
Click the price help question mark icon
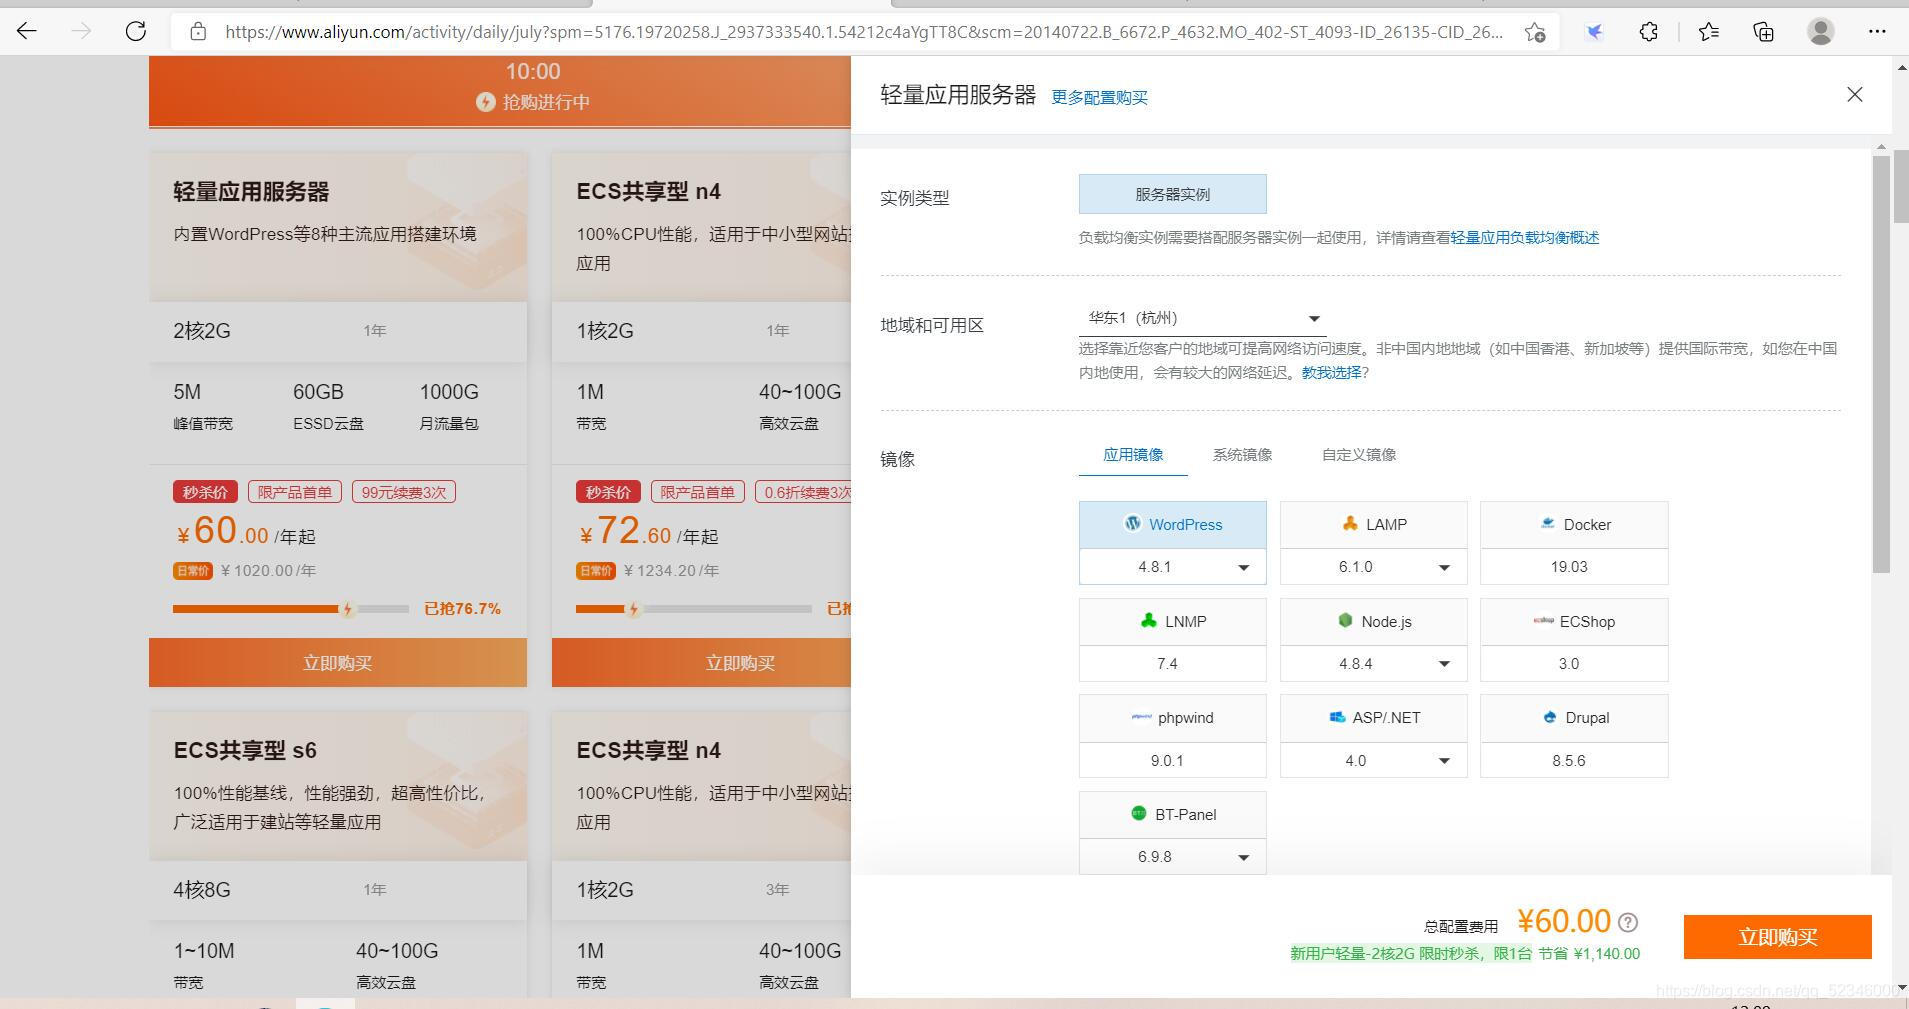pos(1628,922)
